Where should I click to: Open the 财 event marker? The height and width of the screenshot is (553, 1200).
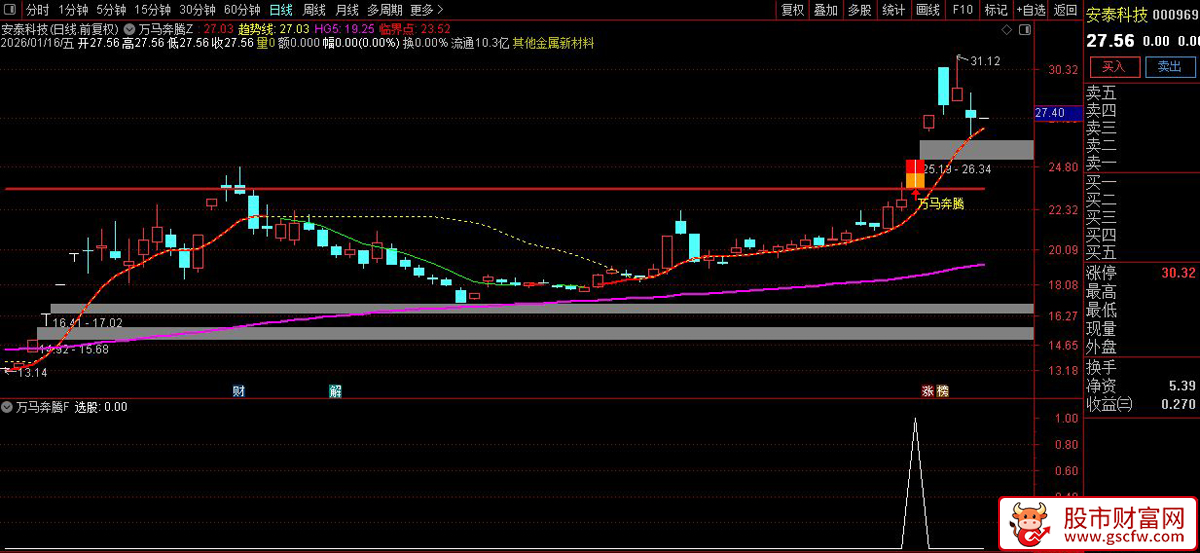[x=238, y=390]
